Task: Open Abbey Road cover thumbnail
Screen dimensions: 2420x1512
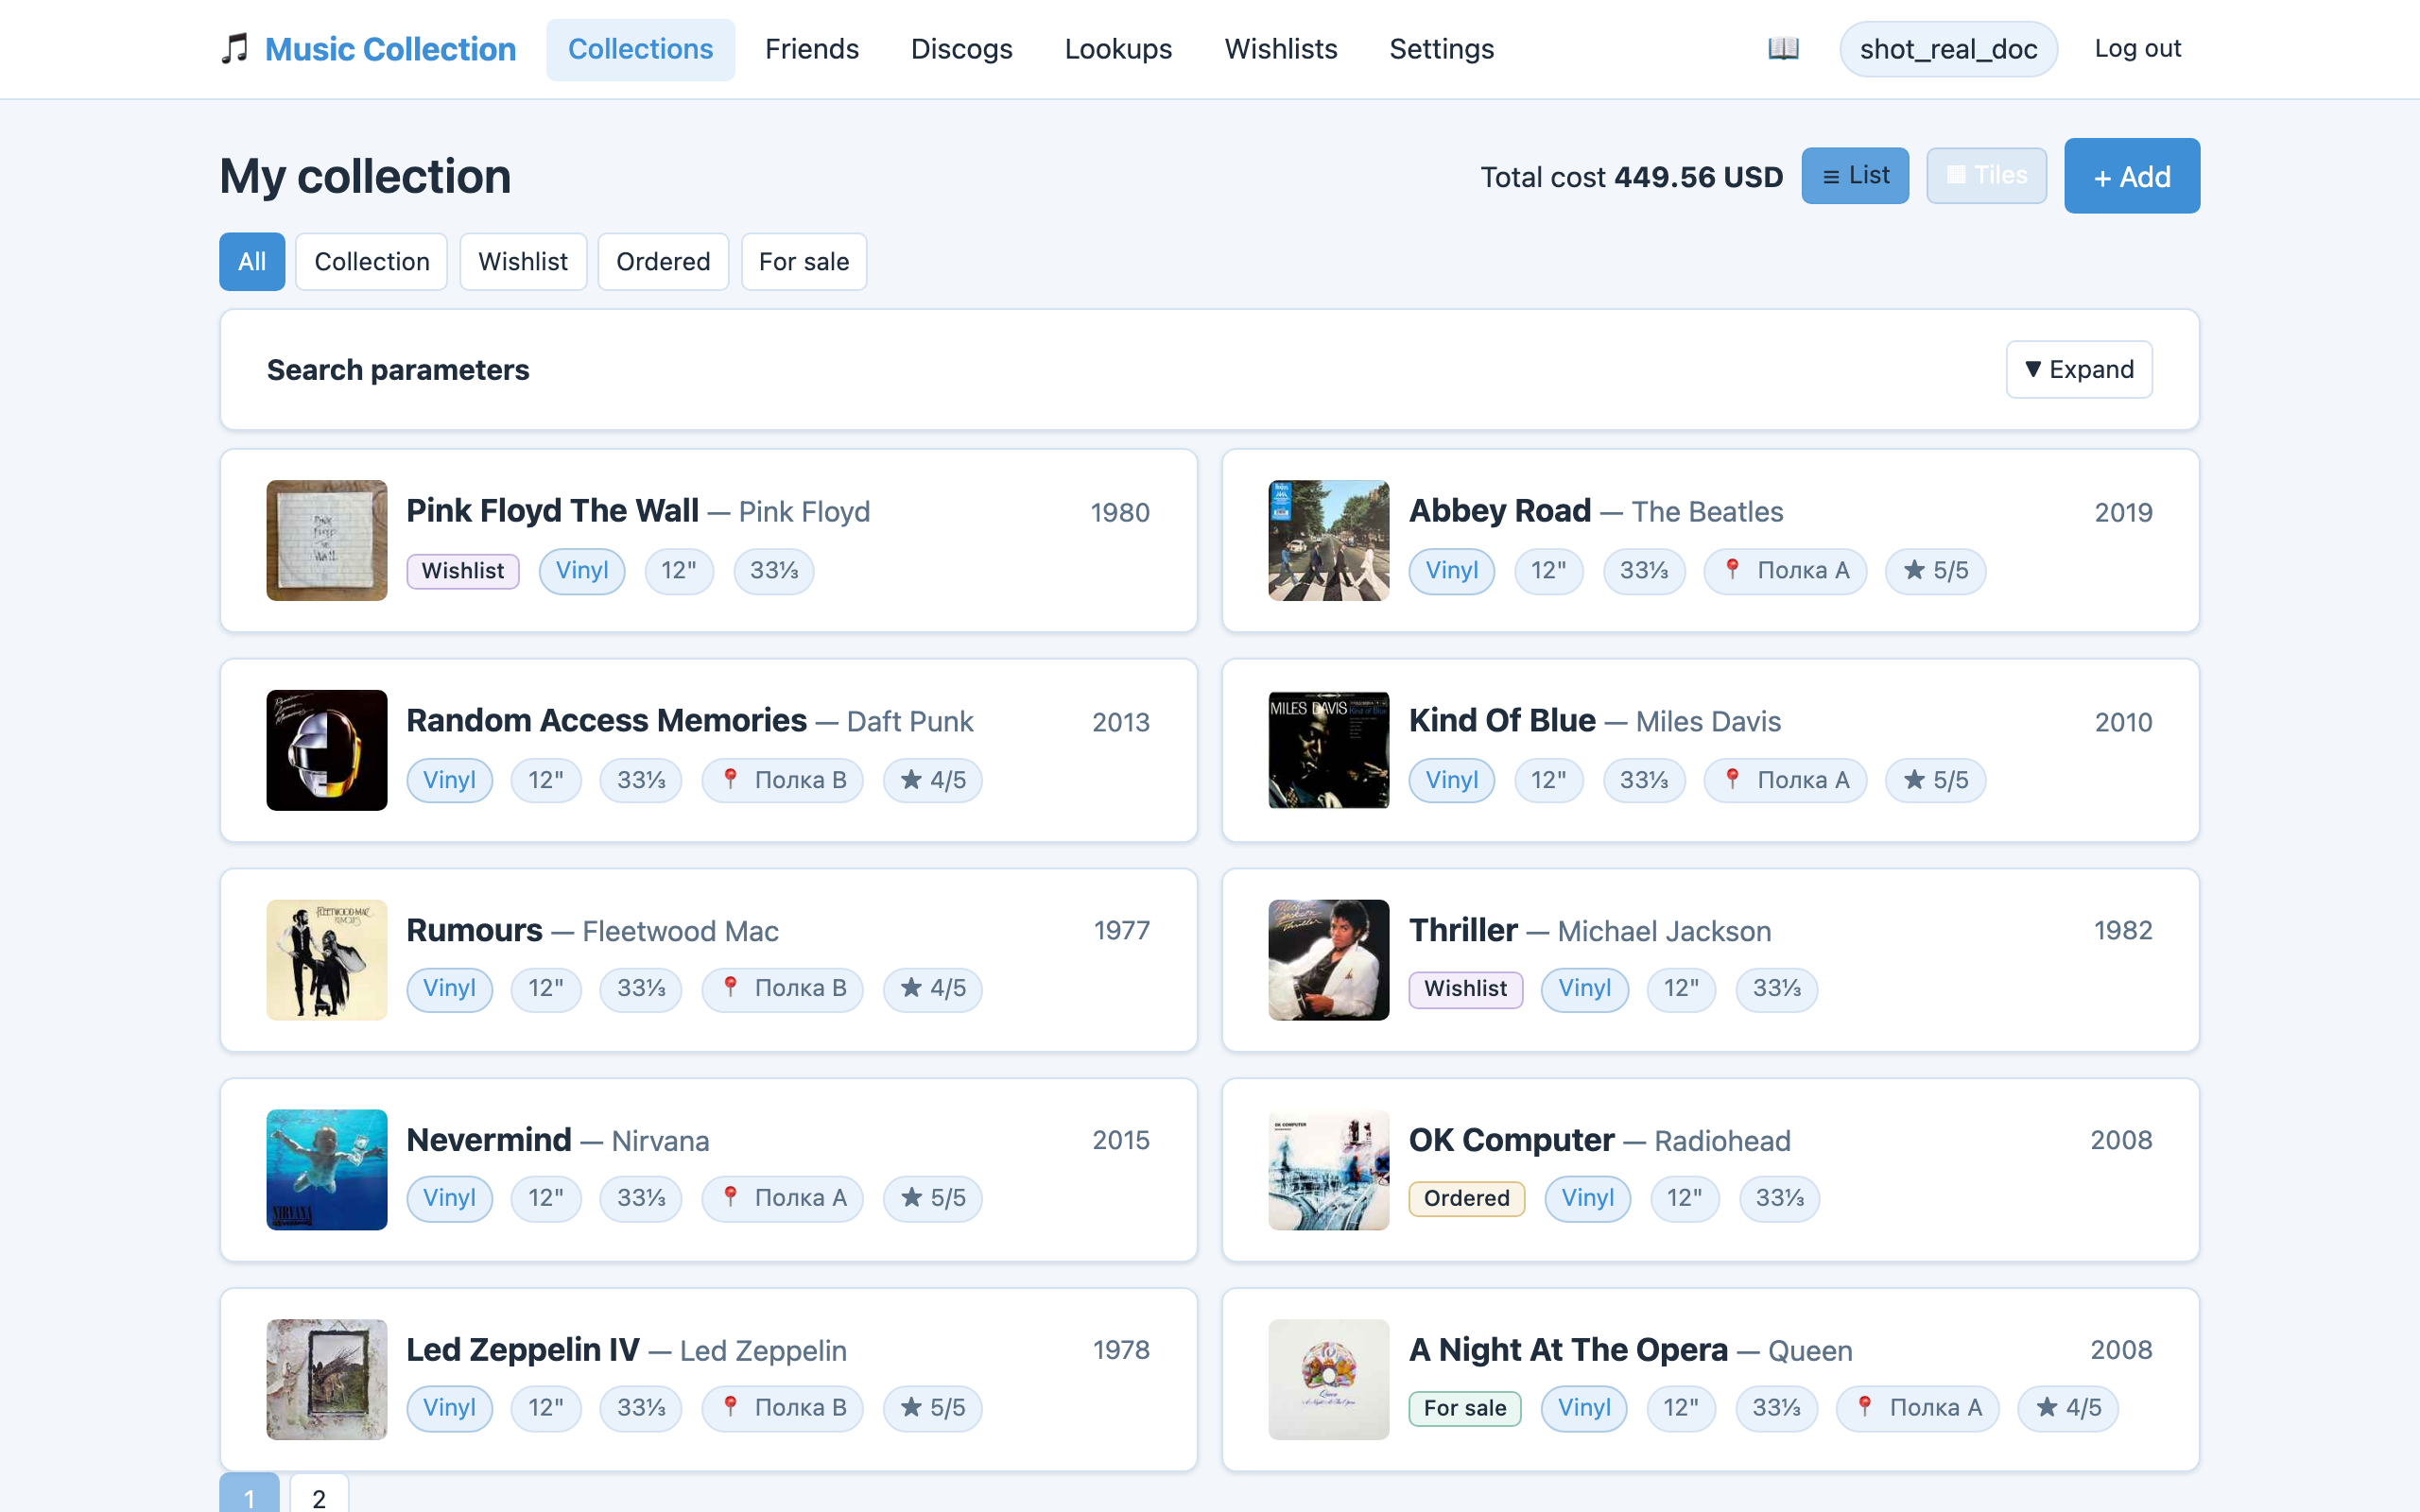Action: pyautogui.click(x=1329, y=540)
